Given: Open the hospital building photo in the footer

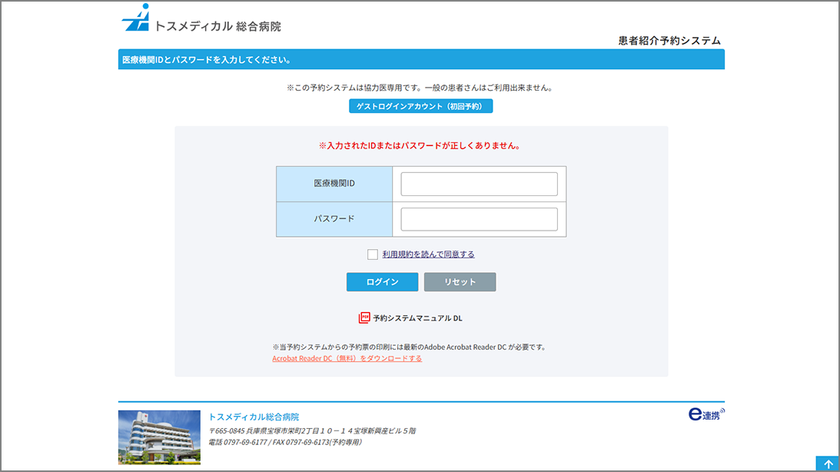Looking at the screenshot, I should [x=158, y=437].
